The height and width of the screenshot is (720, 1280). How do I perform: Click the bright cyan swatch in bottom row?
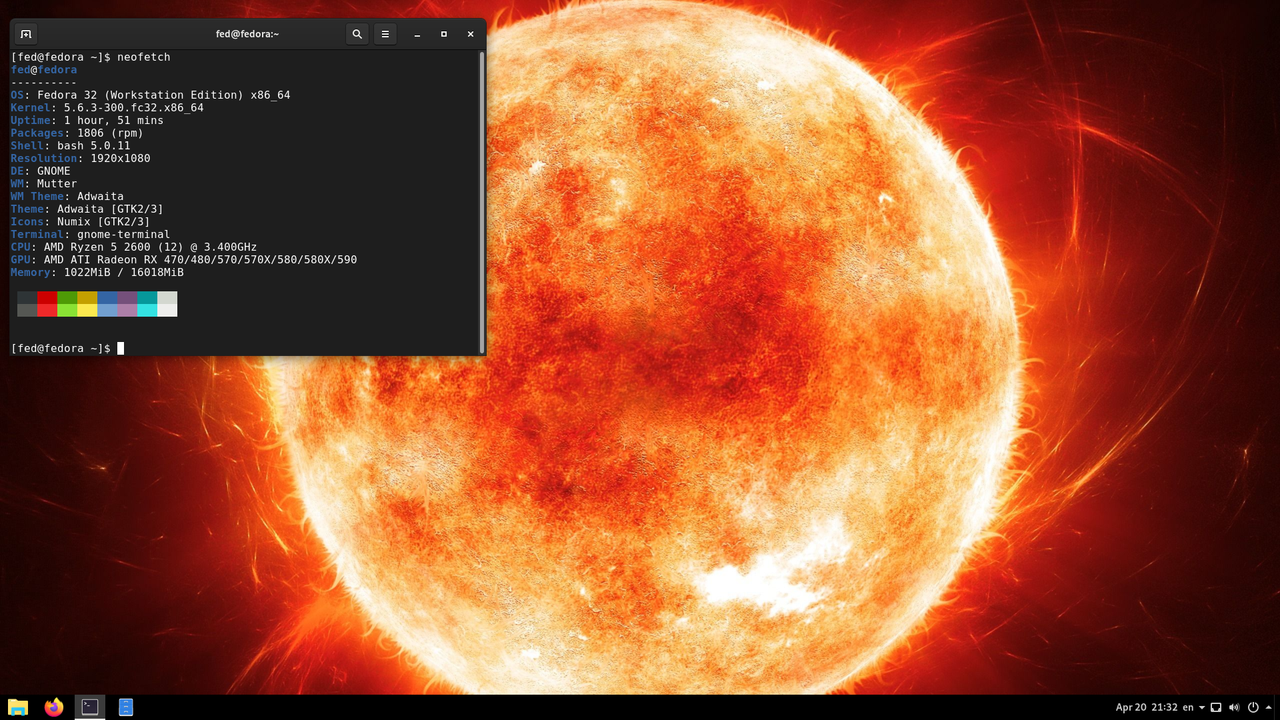147,310
